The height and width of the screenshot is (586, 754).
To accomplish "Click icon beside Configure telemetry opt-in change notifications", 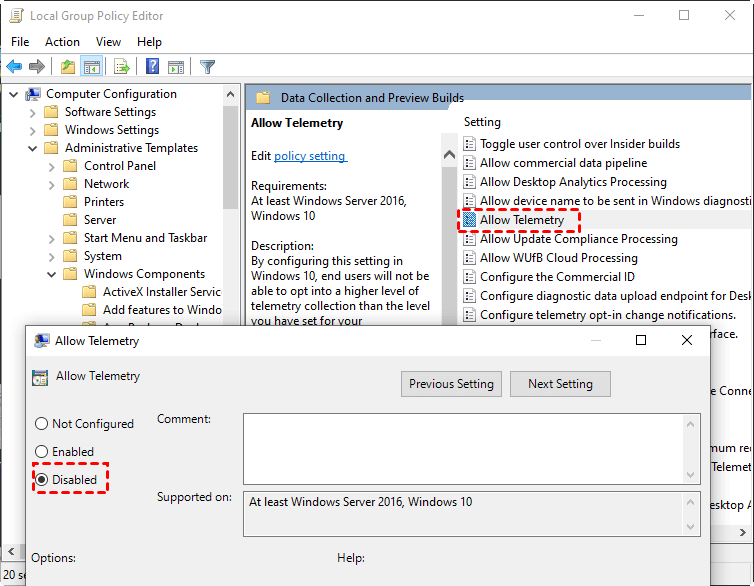I will 469,315.
